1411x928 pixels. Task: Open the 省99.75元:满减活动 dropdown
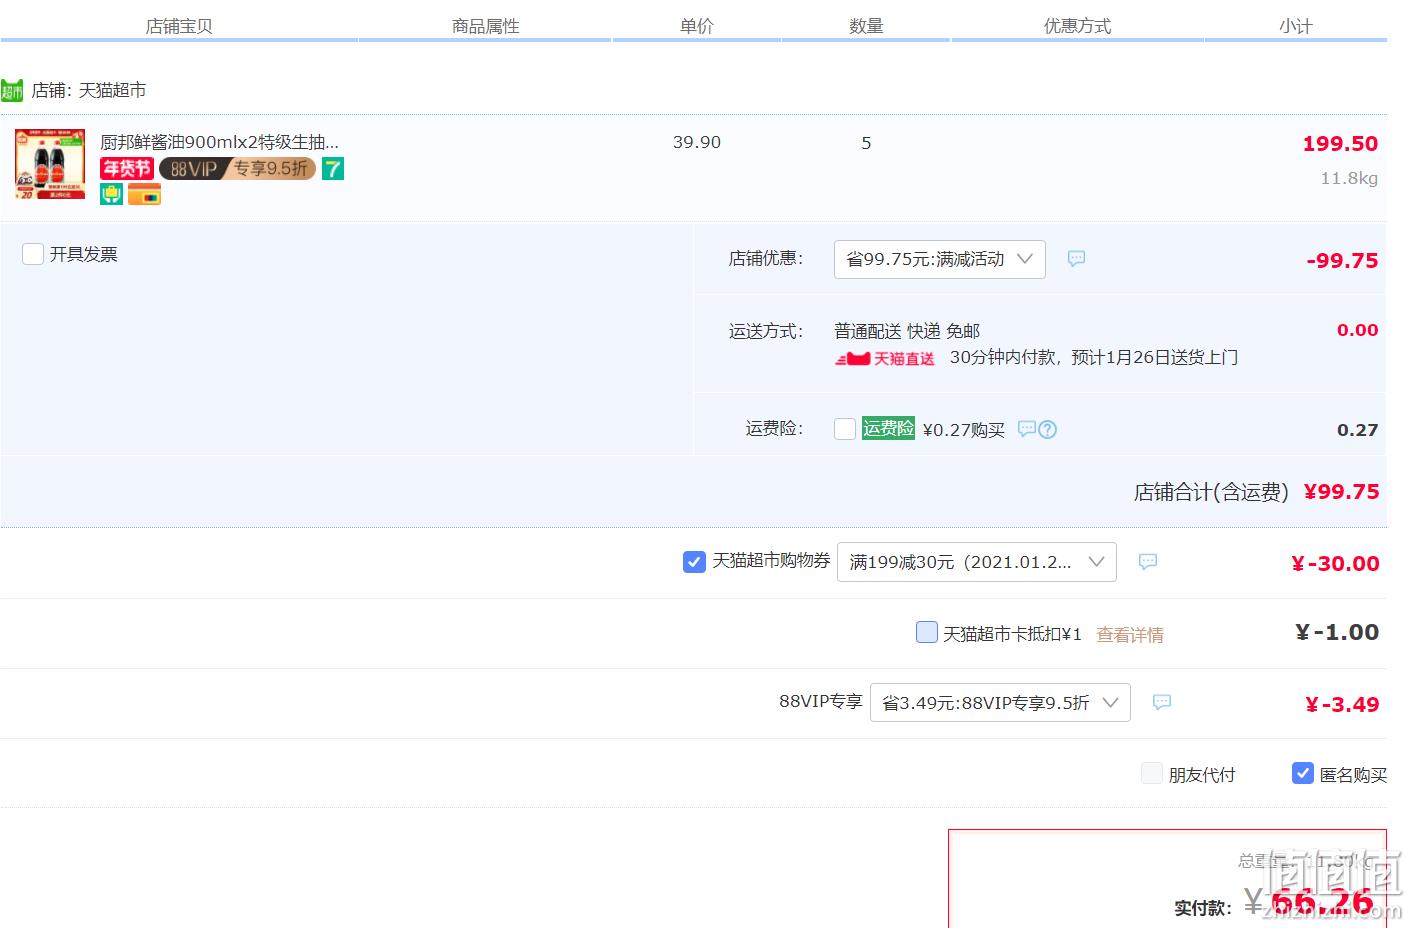point(940,259)
